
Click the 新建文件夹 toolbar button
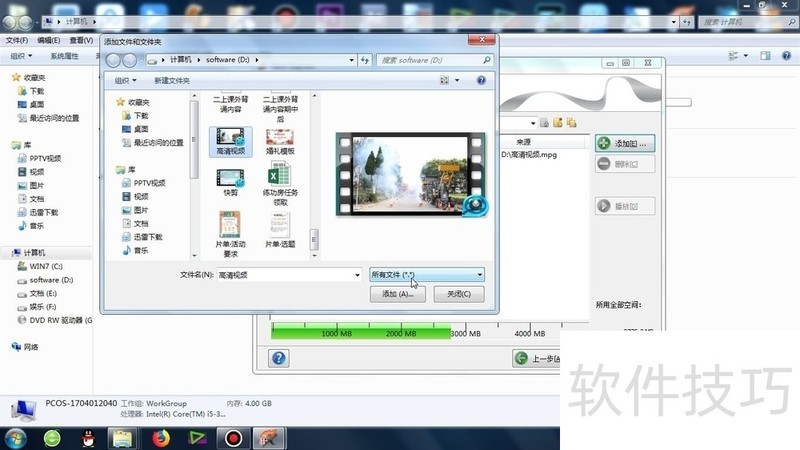click(175, 80)
